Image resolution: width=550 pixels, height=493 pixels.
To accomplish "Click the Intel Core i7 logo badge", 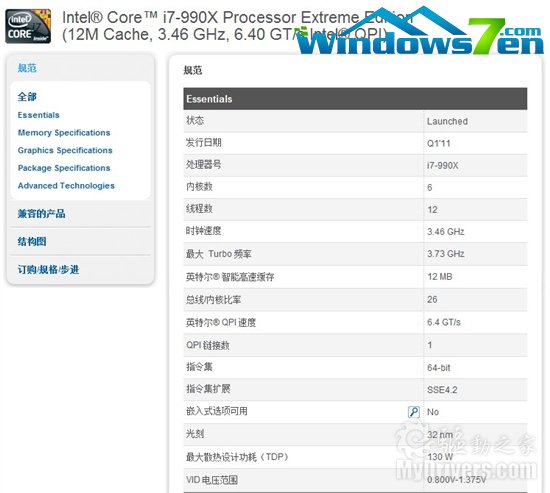I will click(x=28, y=26).
